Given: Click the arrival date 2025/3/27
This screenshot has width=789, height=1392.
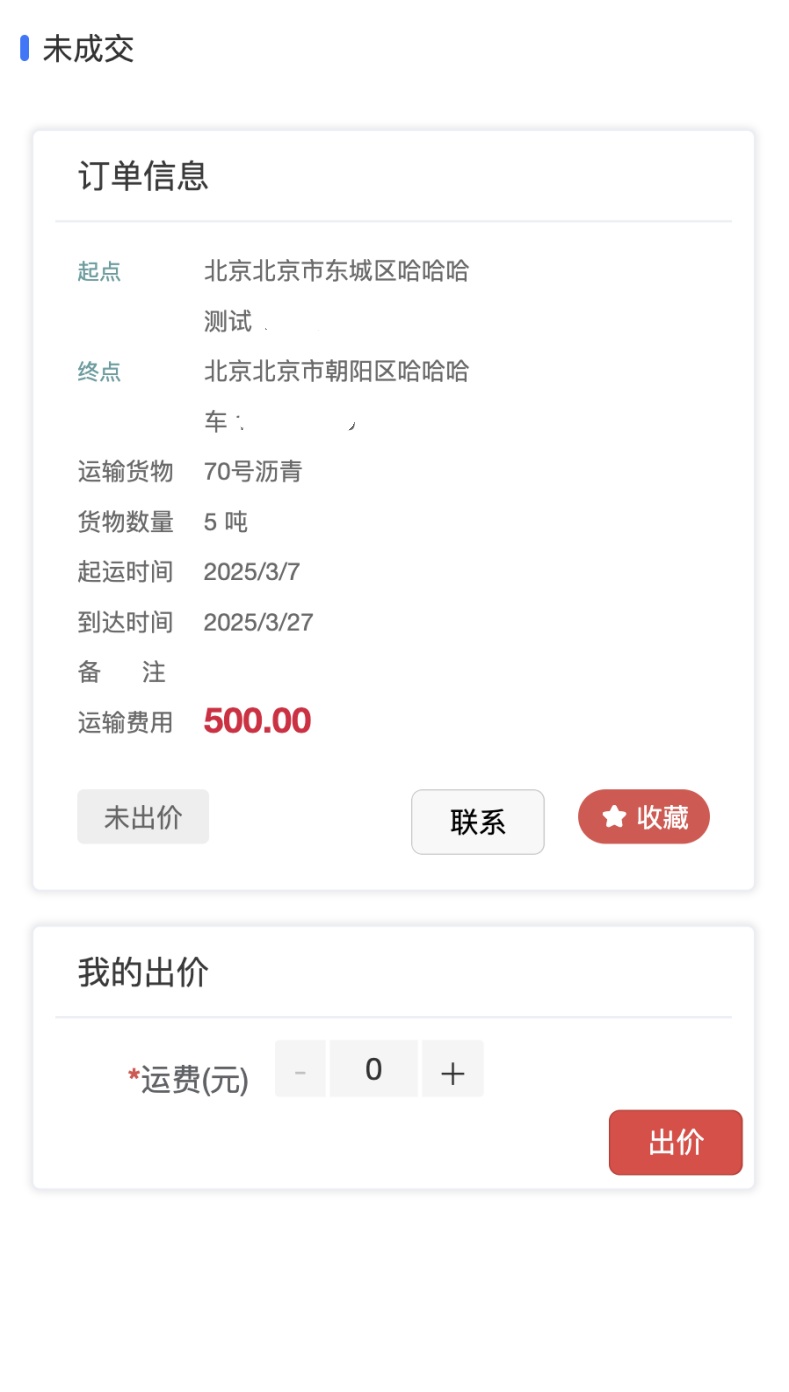Looking at the screenshot, I should pyautogui.click(x=258, y=622).
